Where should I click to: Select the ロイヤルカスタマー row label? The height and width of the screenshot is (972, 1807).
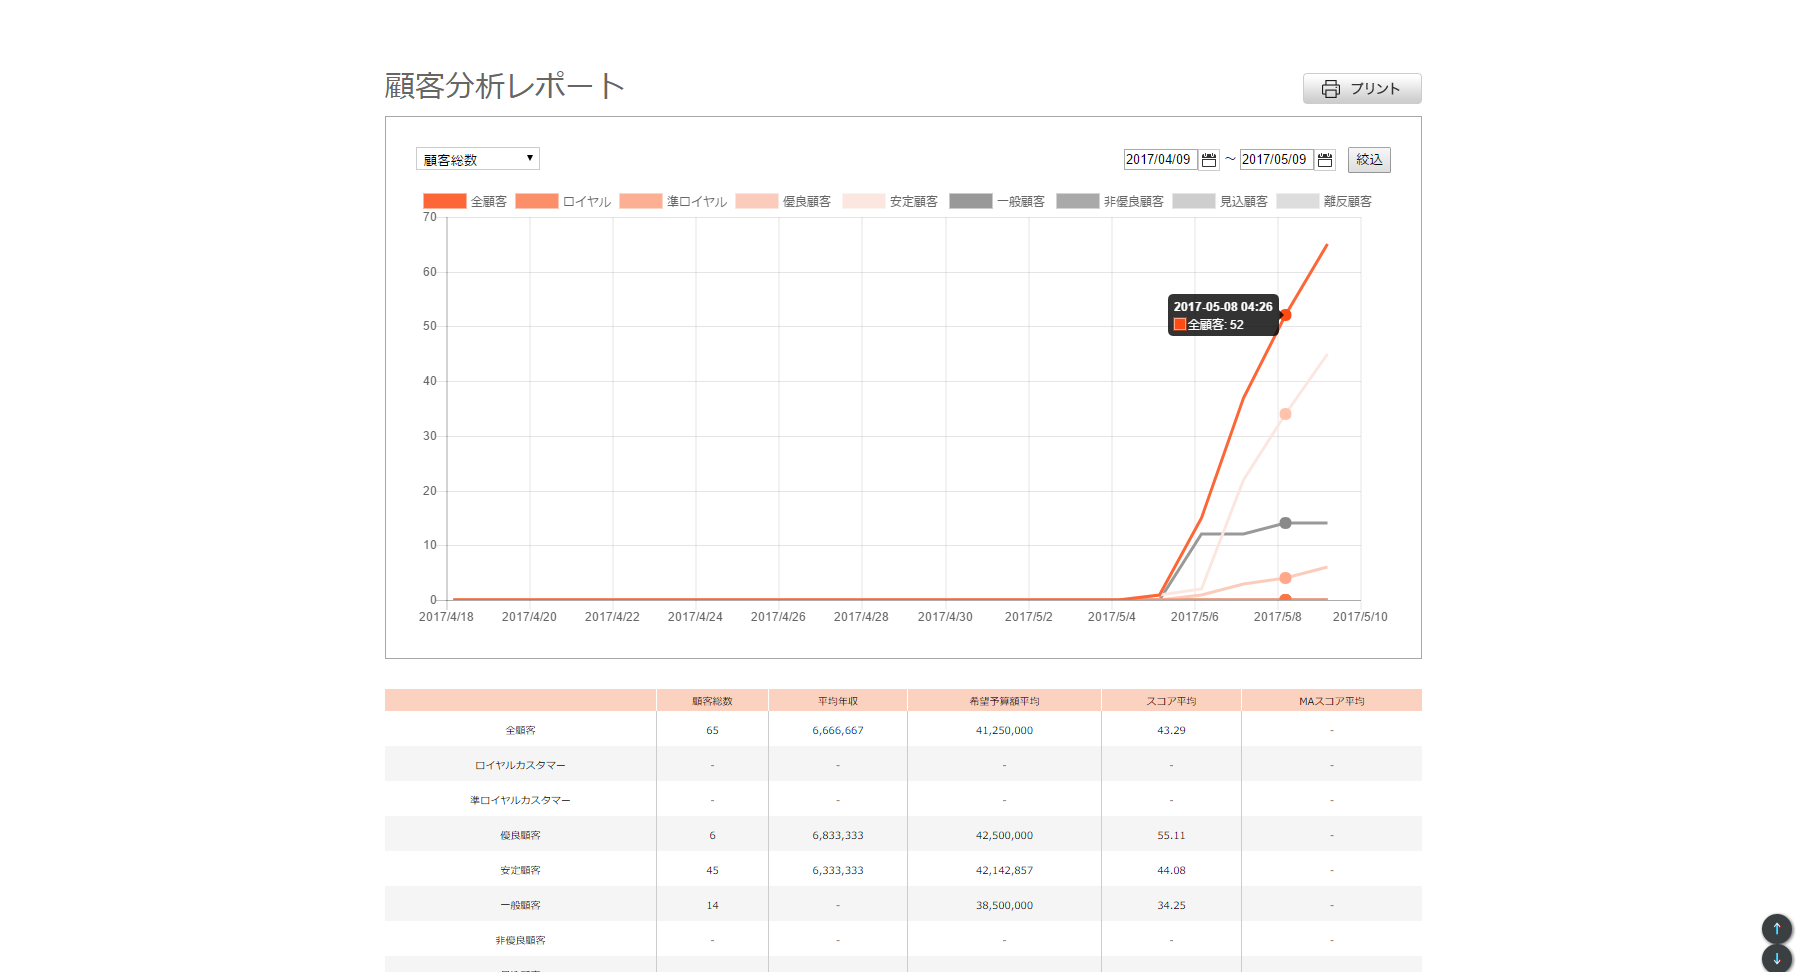(x=520, y=765)
